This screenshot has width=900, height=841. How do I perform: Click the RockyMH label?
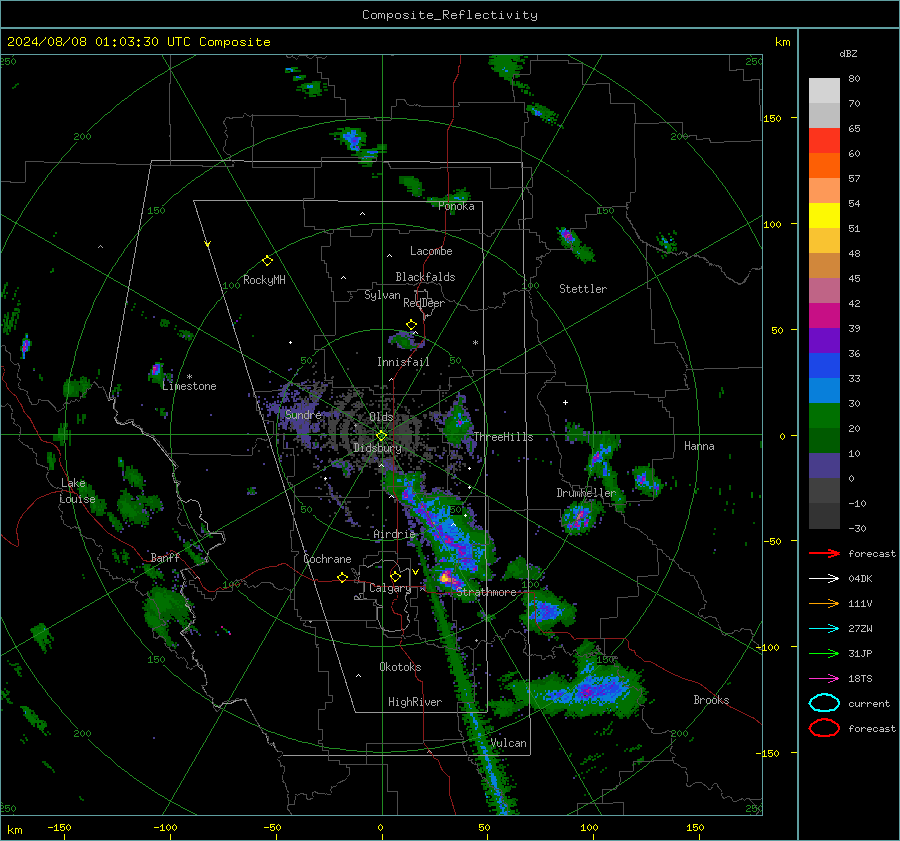coord(264,280)
